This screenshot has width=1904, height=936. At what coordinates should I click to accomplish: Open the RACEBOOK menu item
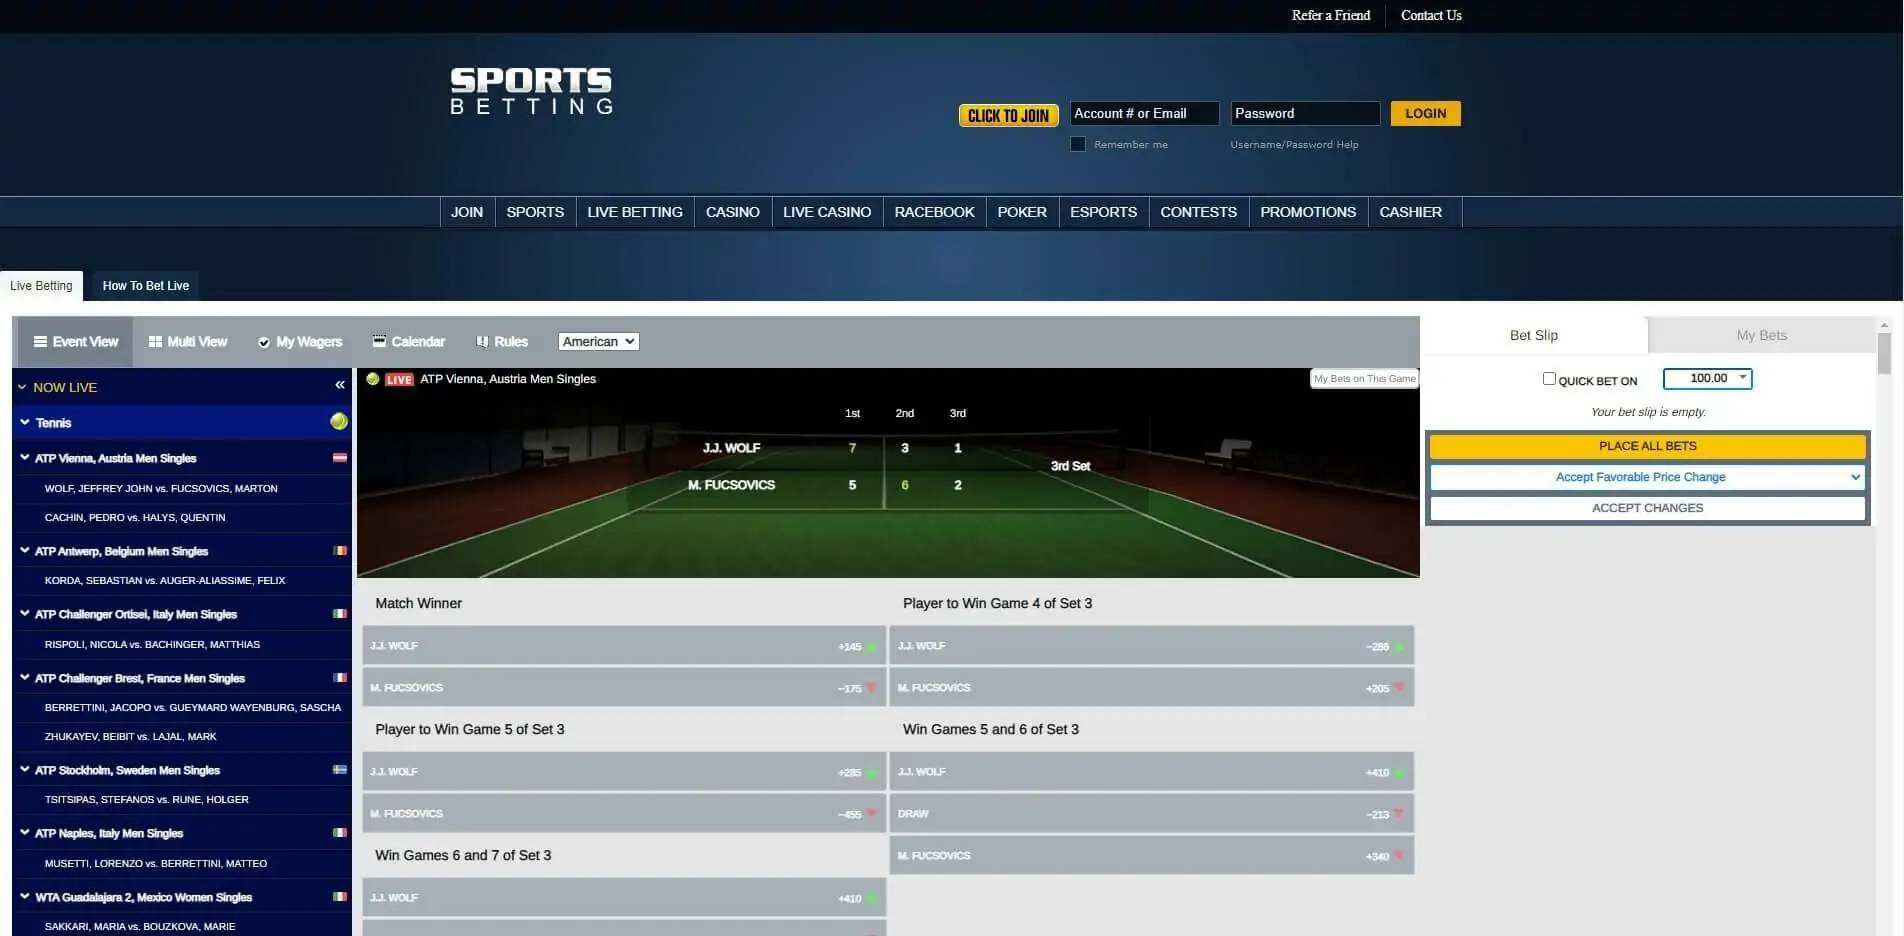tap(934, 212)
